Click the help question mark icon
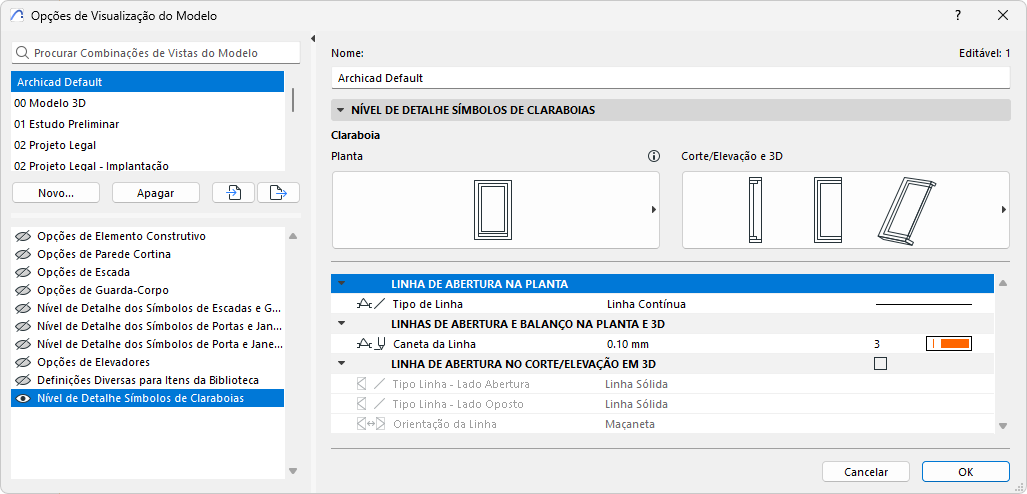The height and width of the screenshot is (494, 1027). (958, 15)
